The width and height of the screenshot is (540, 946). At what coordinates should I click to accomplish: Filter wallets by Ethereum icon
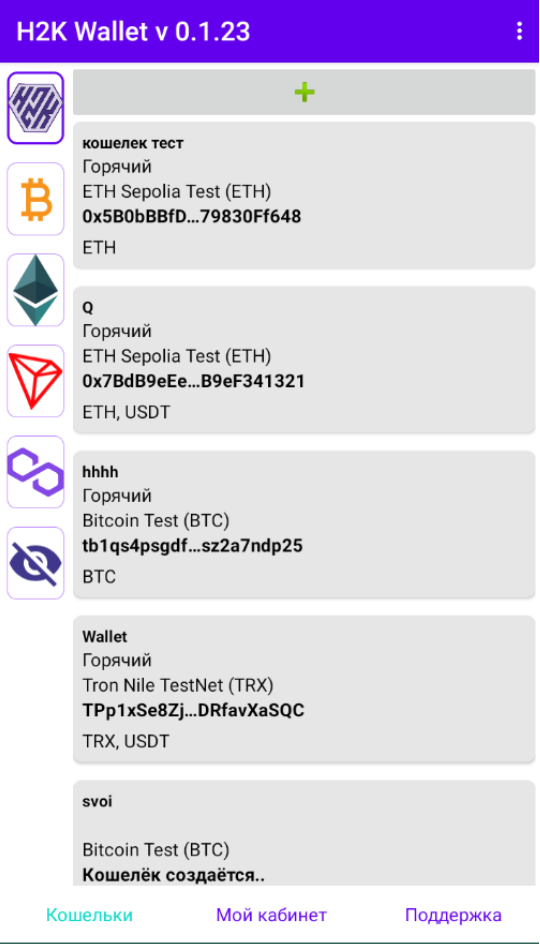click(x=36, y=290)
